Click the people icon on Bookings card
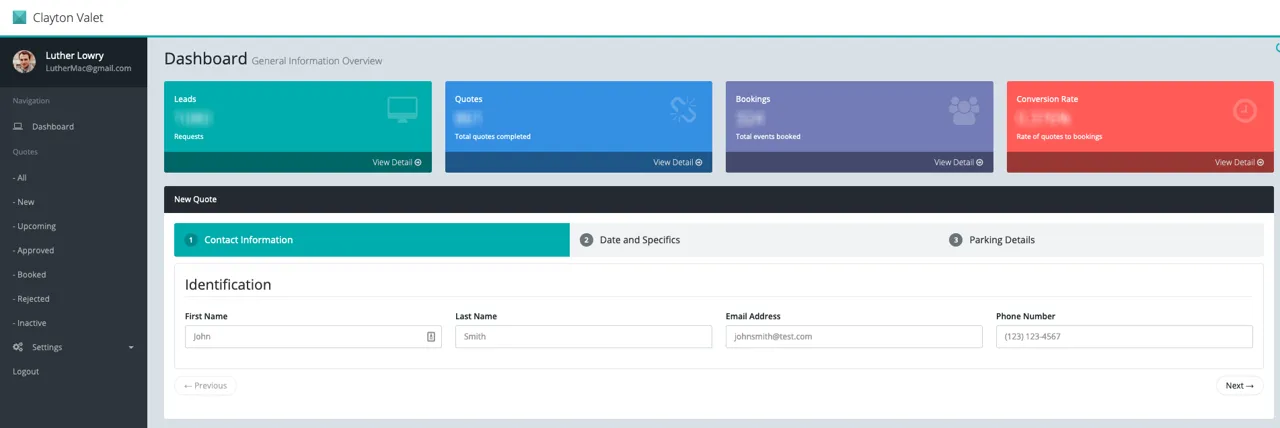Viewport: 1280px width, 428px height. pos(964,110)
